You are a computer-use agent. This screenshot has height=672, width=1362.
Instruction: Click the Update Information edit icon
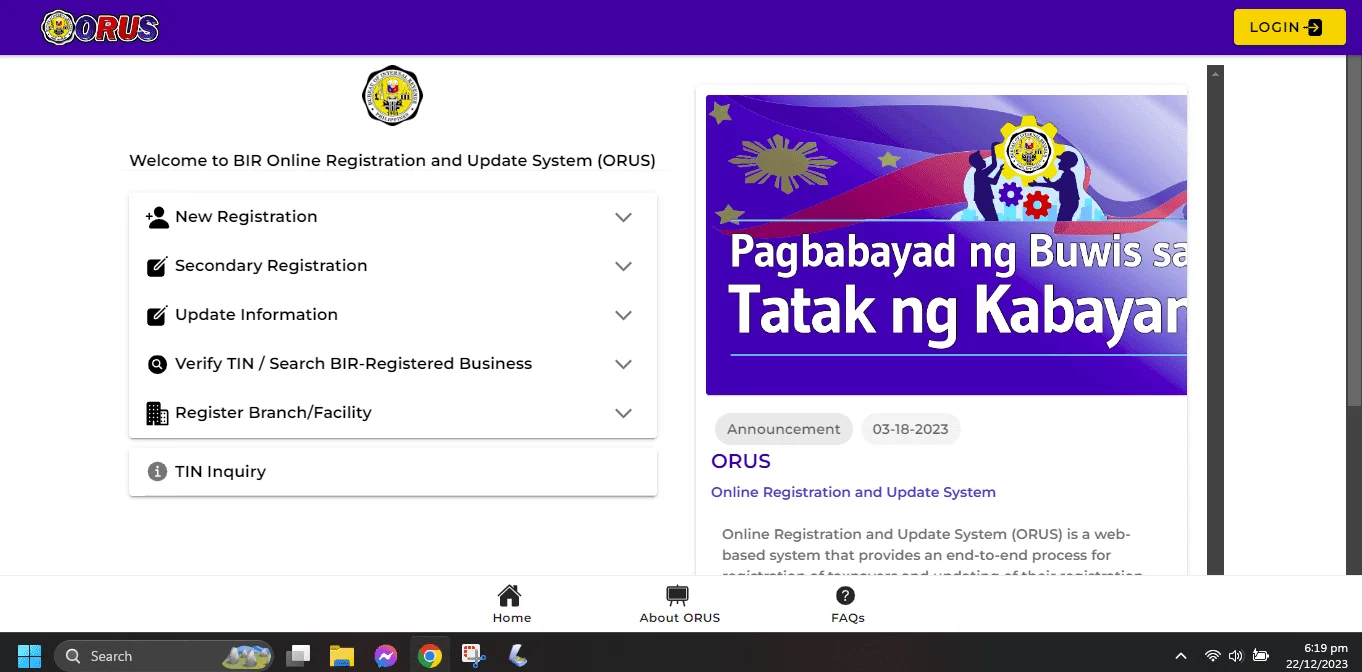157,315
